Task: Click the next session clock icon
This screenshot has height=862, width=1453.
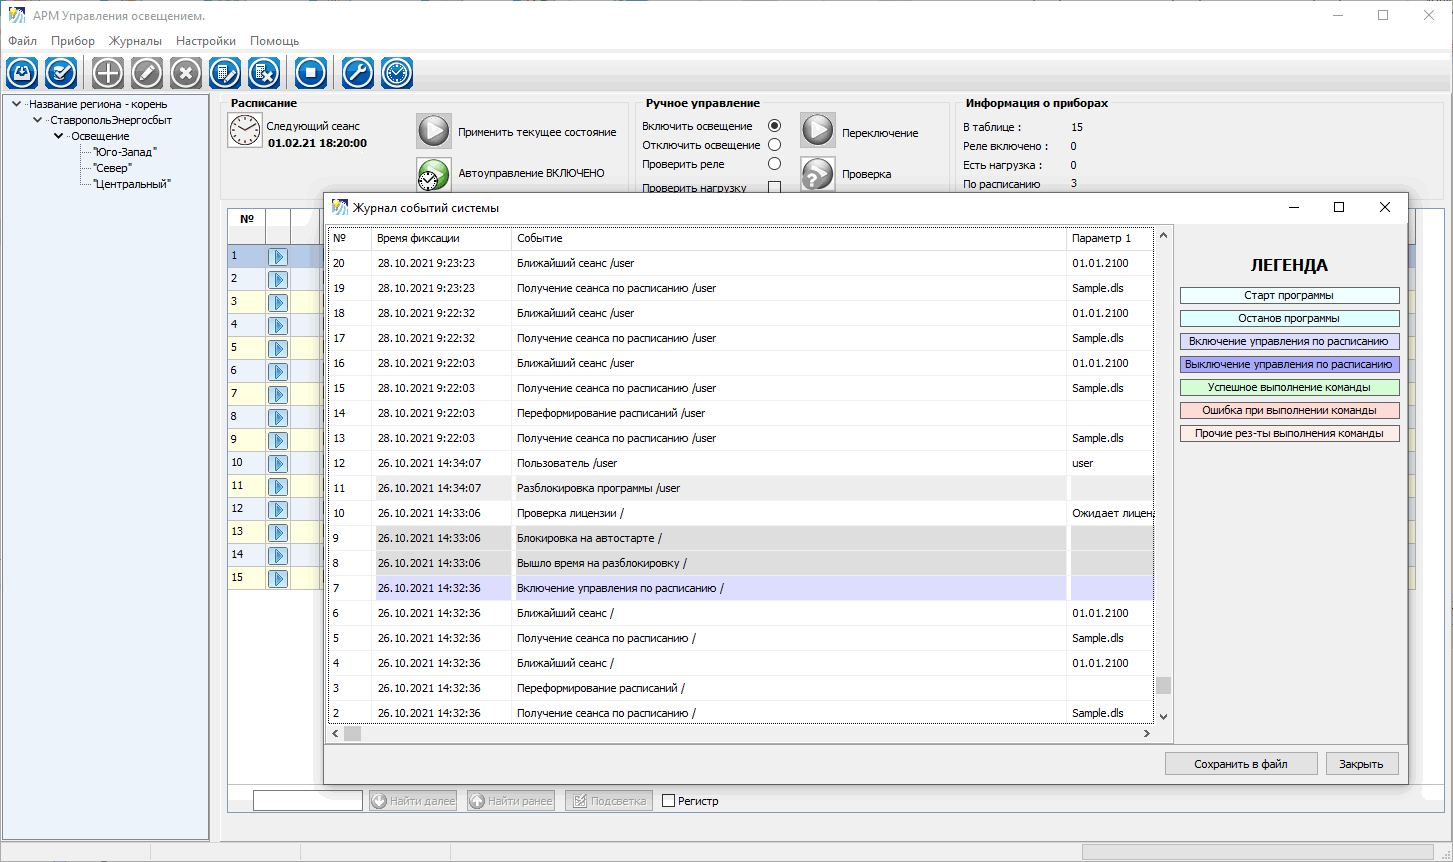Action: [x=245, y=131]
